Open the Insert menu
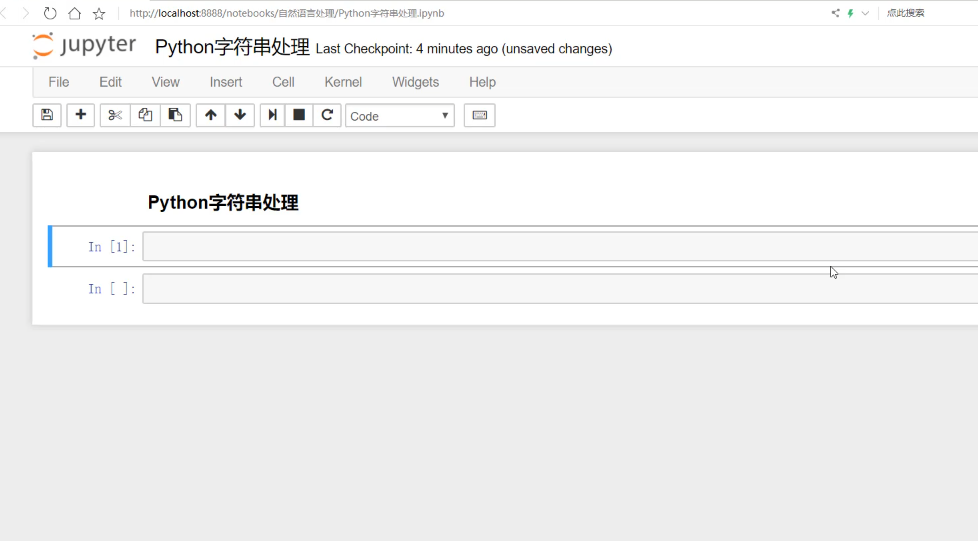978x541 pixels. [x=226, y=82]
